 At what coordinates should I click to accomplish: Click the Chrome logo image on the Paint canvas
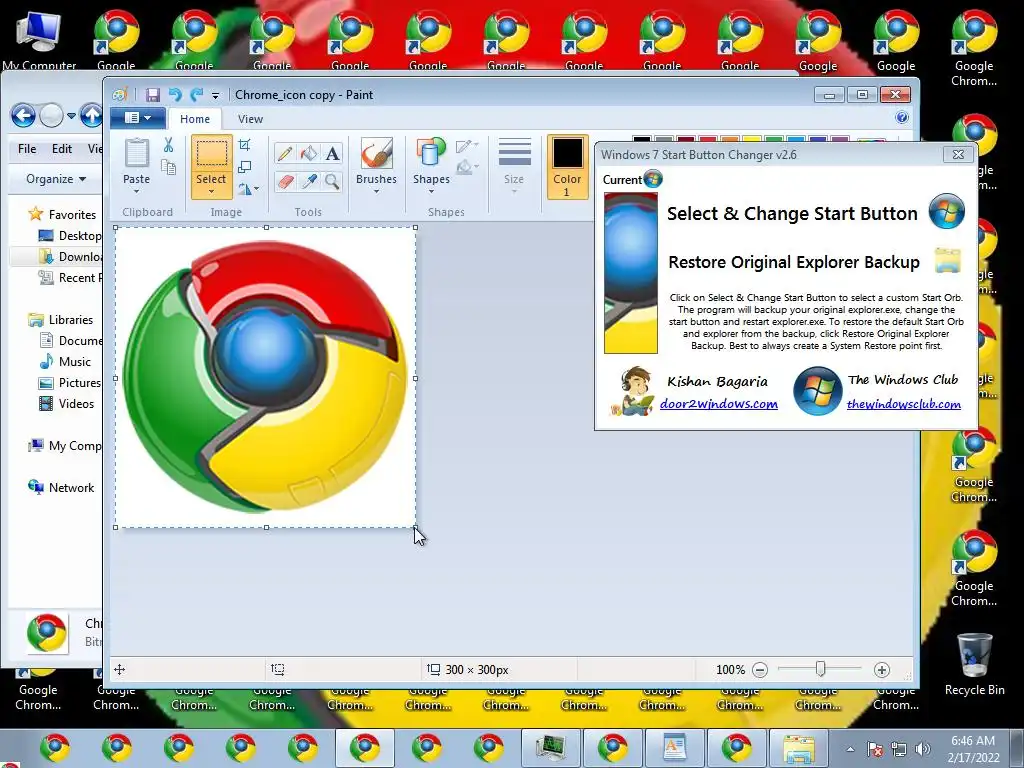pyautogui.click(x=266, y=377)
